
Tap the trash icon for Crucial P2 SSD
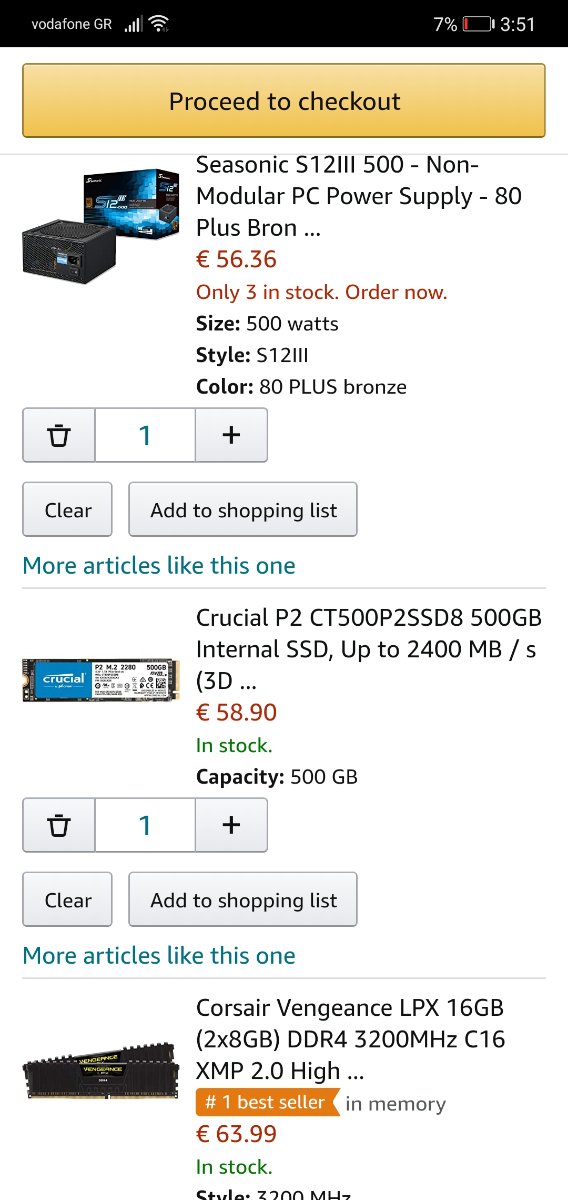pyautogui.click(x=59, y=825)
